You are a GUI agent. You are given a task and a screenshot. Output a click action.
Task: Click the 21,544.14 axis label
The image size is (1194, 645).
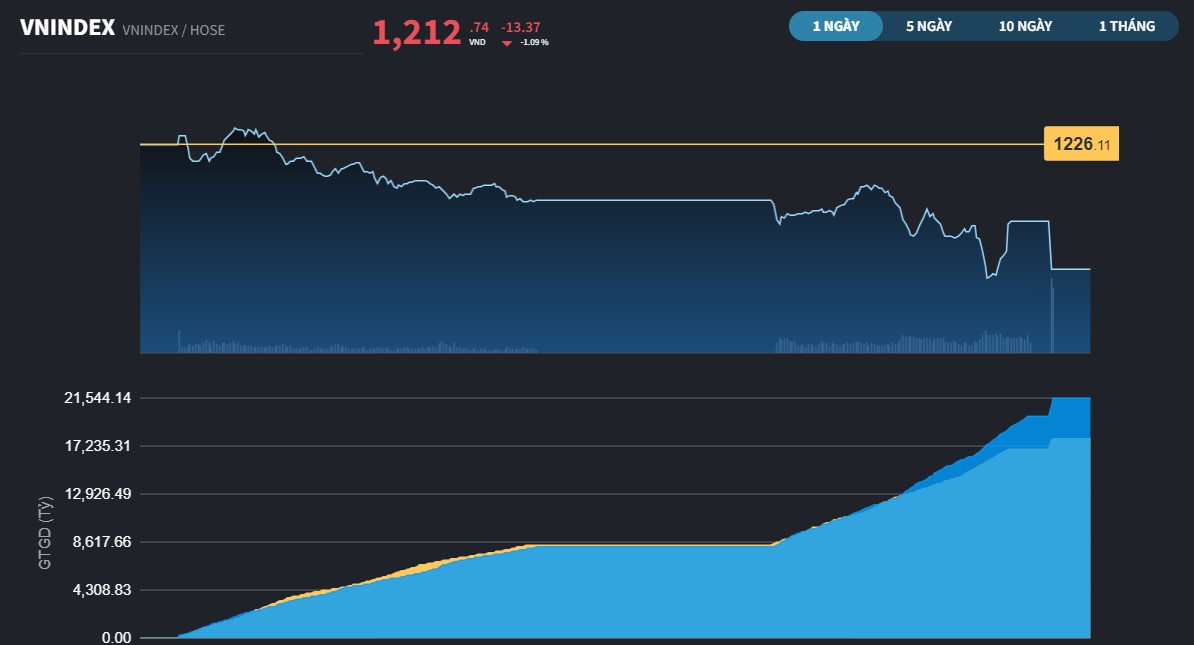97,398
